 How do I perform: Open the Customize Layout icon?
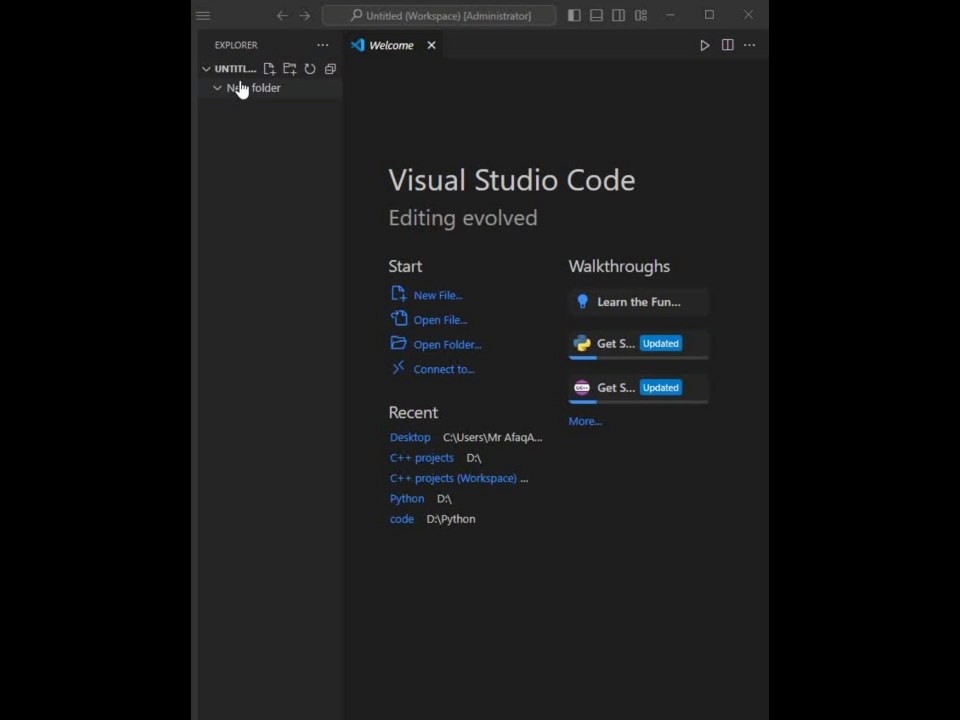click(641, 15)
